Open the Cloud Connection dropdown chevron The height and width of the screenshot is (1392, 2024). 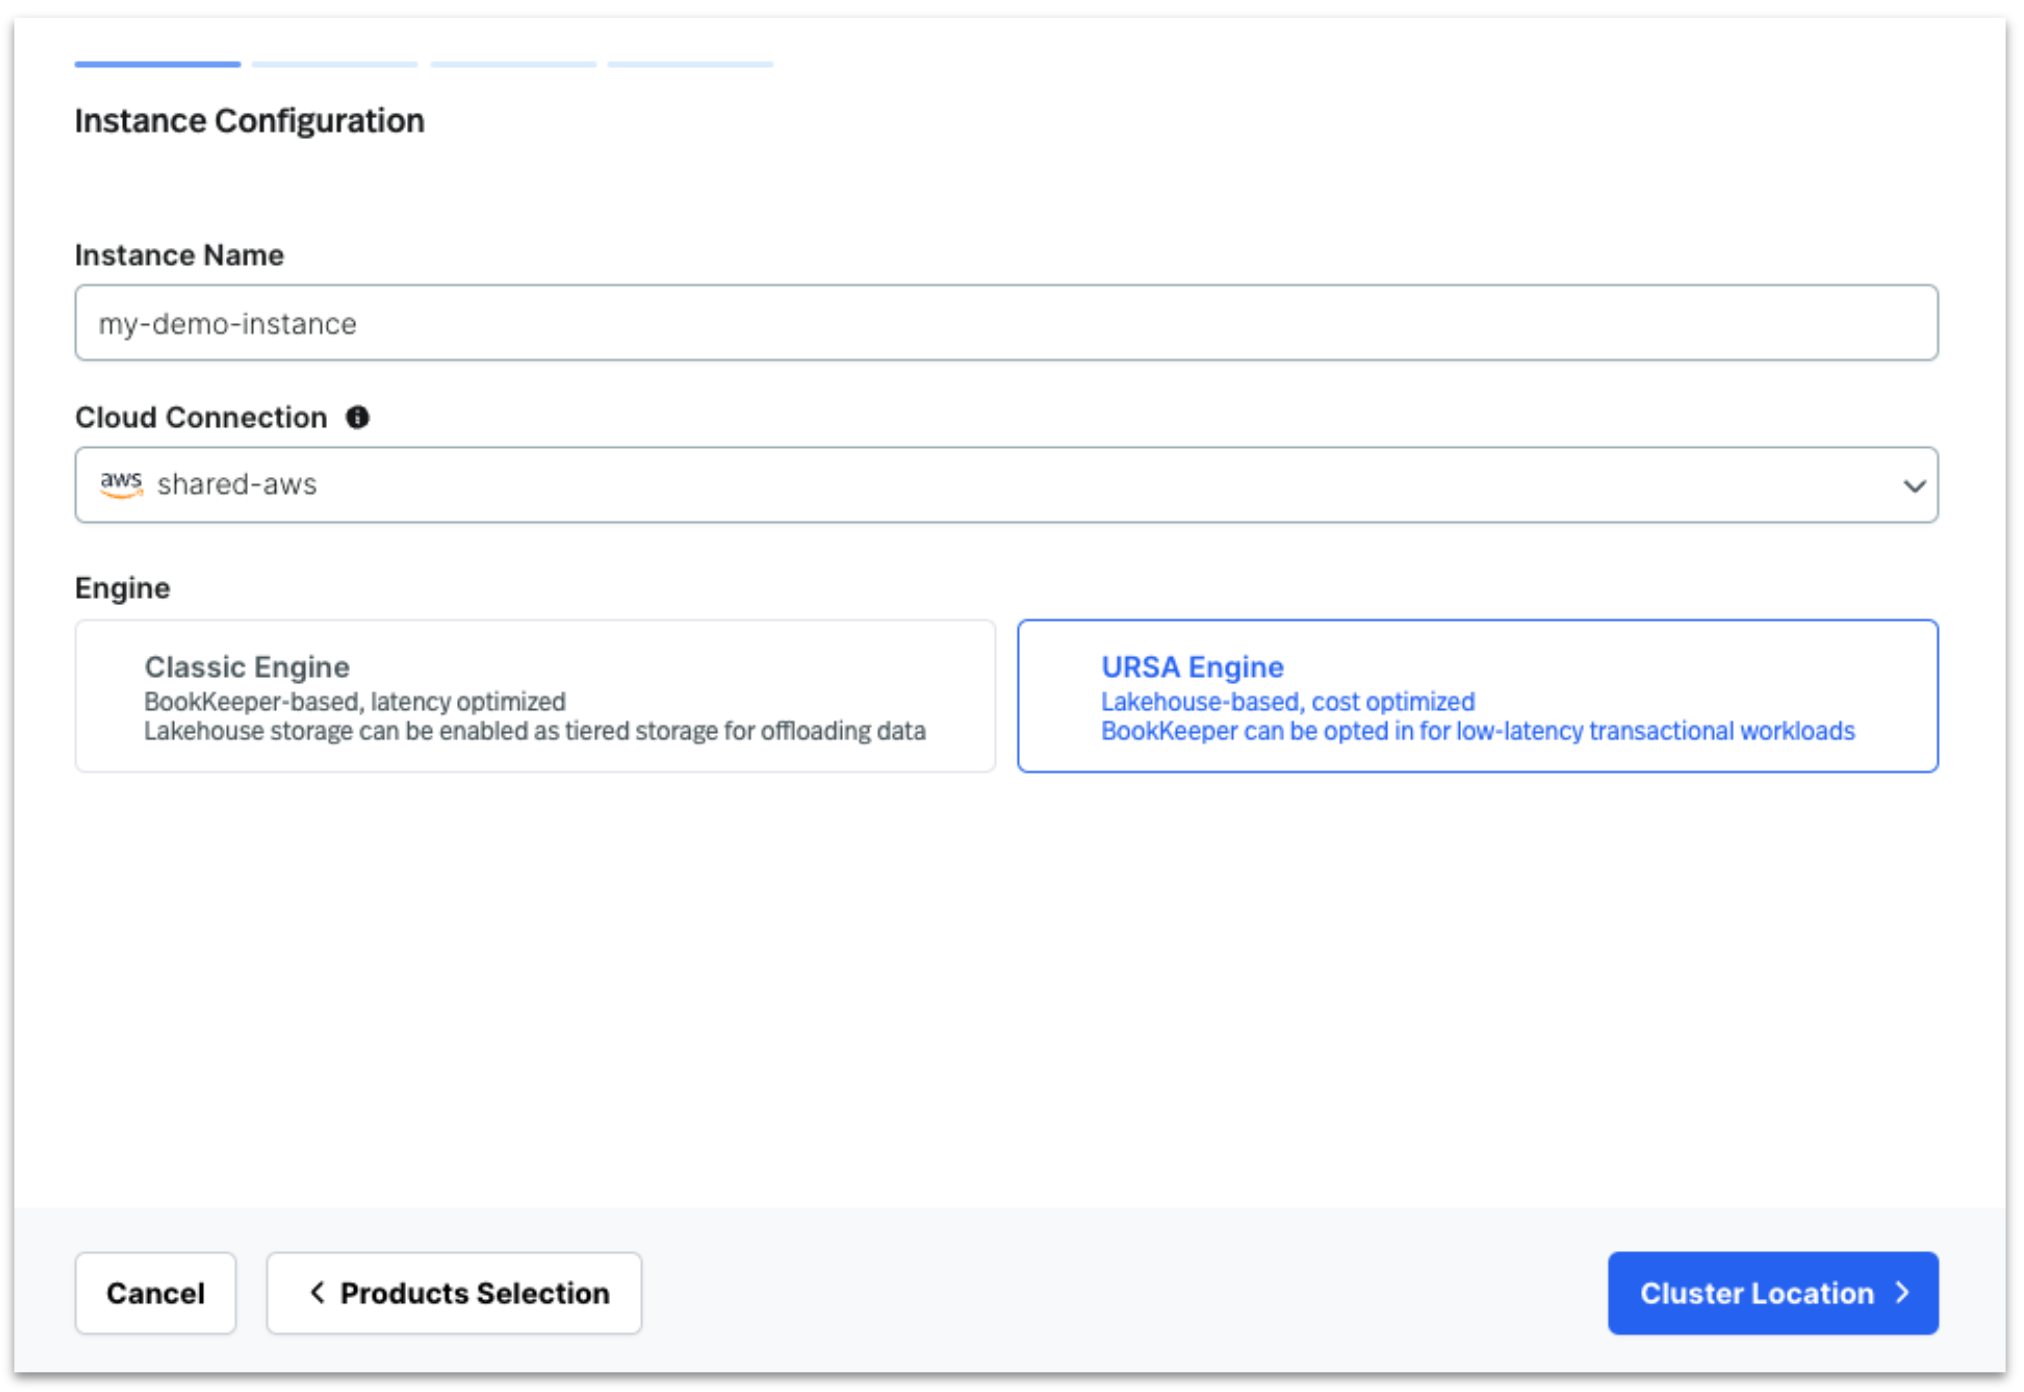1914,485
